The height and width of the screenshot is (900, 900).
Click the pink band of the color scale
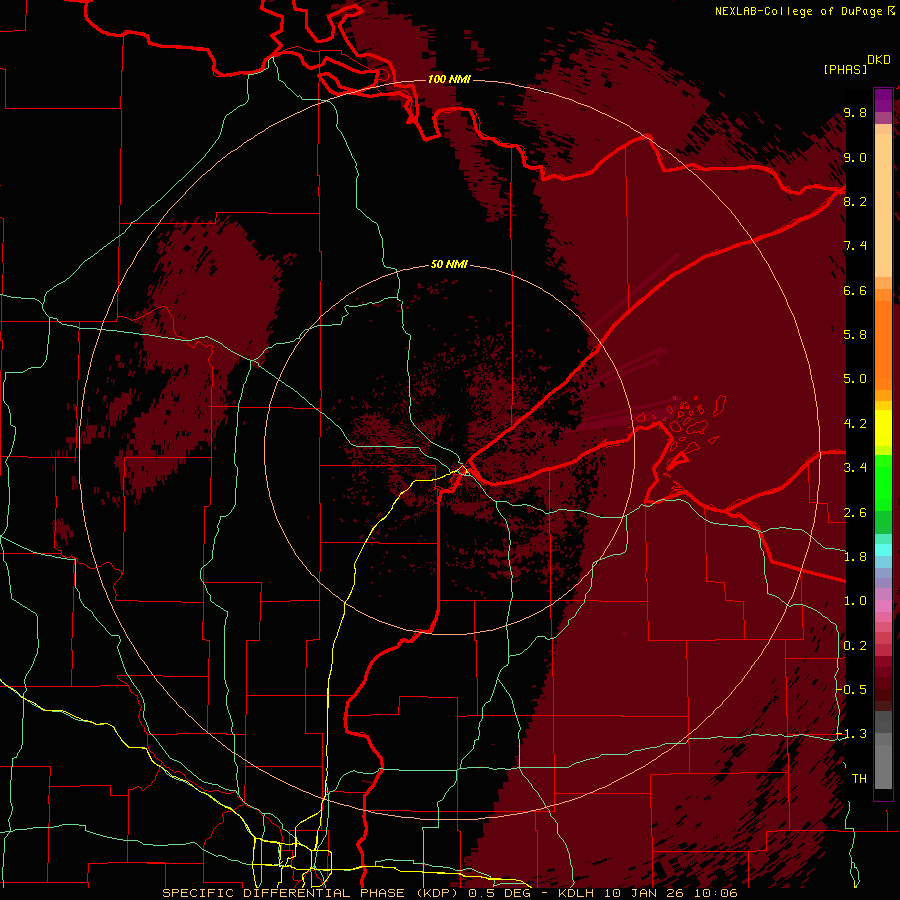(883, 606)
